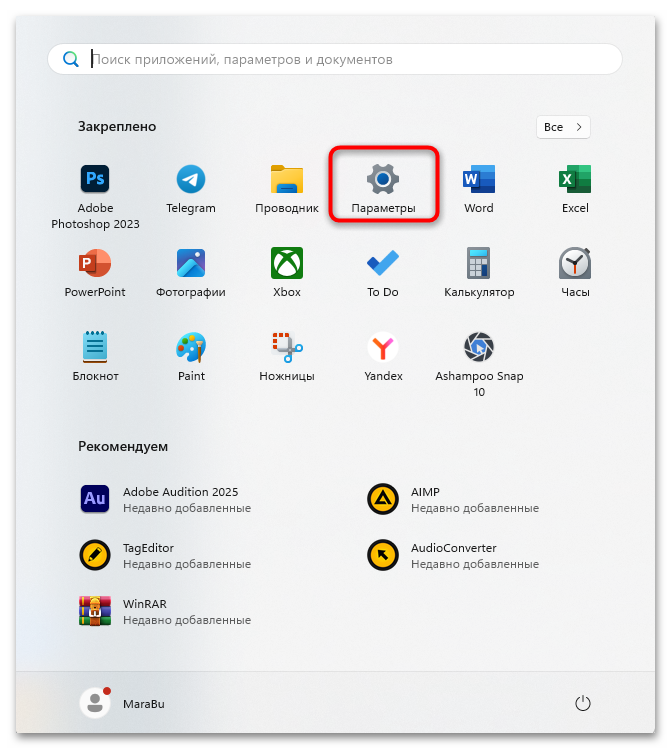Open Paint app icon
671x749 pixels.
tap(191, 347)
